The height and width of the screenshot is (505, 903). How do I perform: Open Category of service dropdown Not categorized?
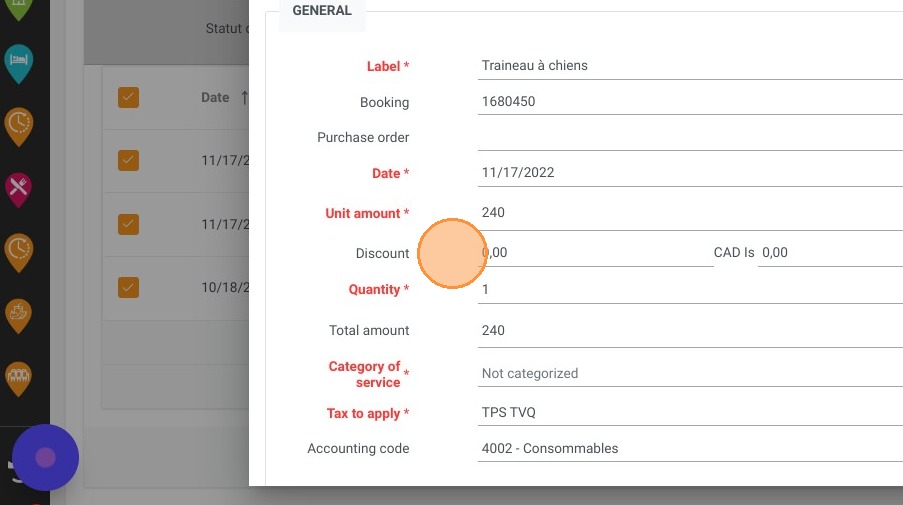point(690,374)
